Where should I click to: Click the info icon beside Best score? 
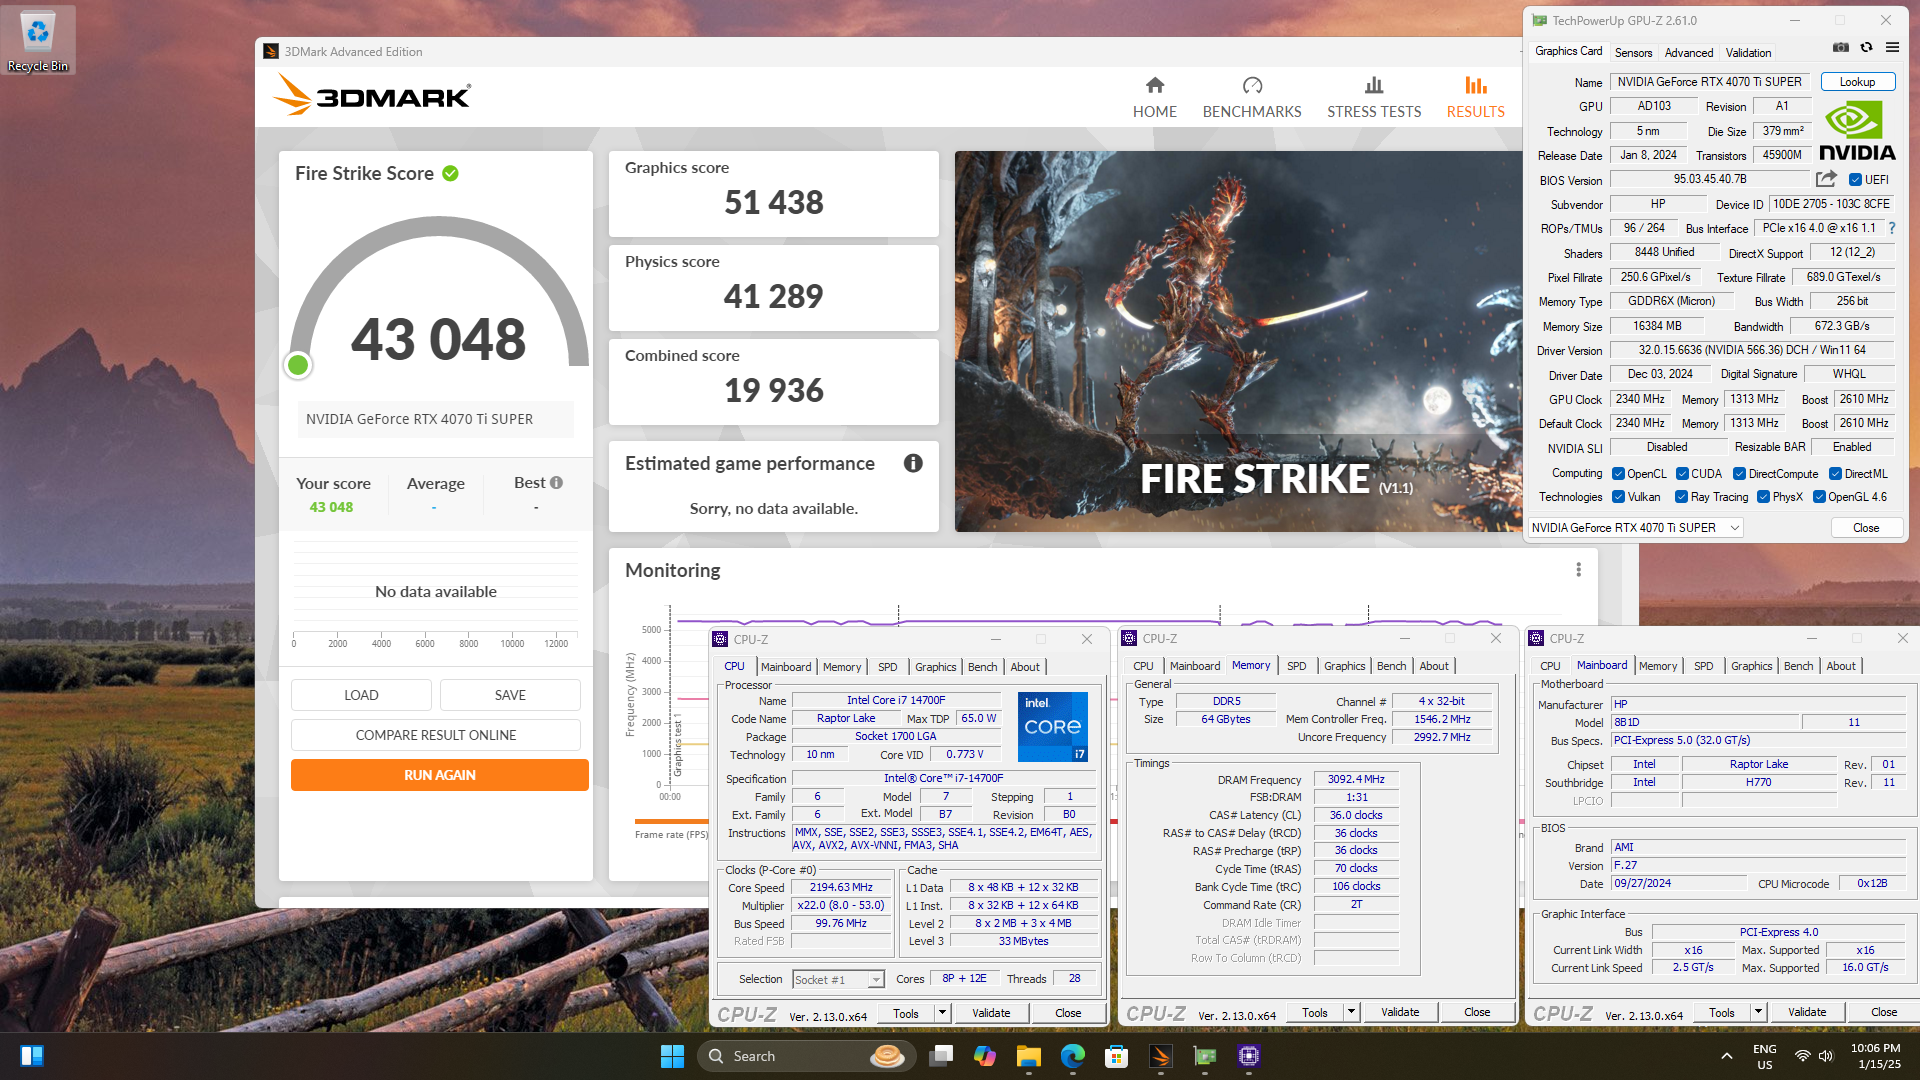point(556,482)
